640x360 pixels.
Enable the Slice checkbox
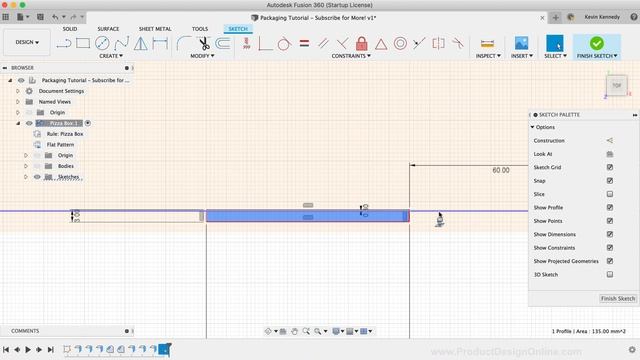[610, 194]
